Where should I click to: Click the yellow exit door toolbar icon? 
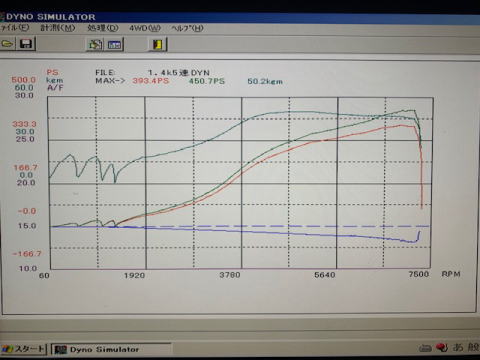click(157, 44)
